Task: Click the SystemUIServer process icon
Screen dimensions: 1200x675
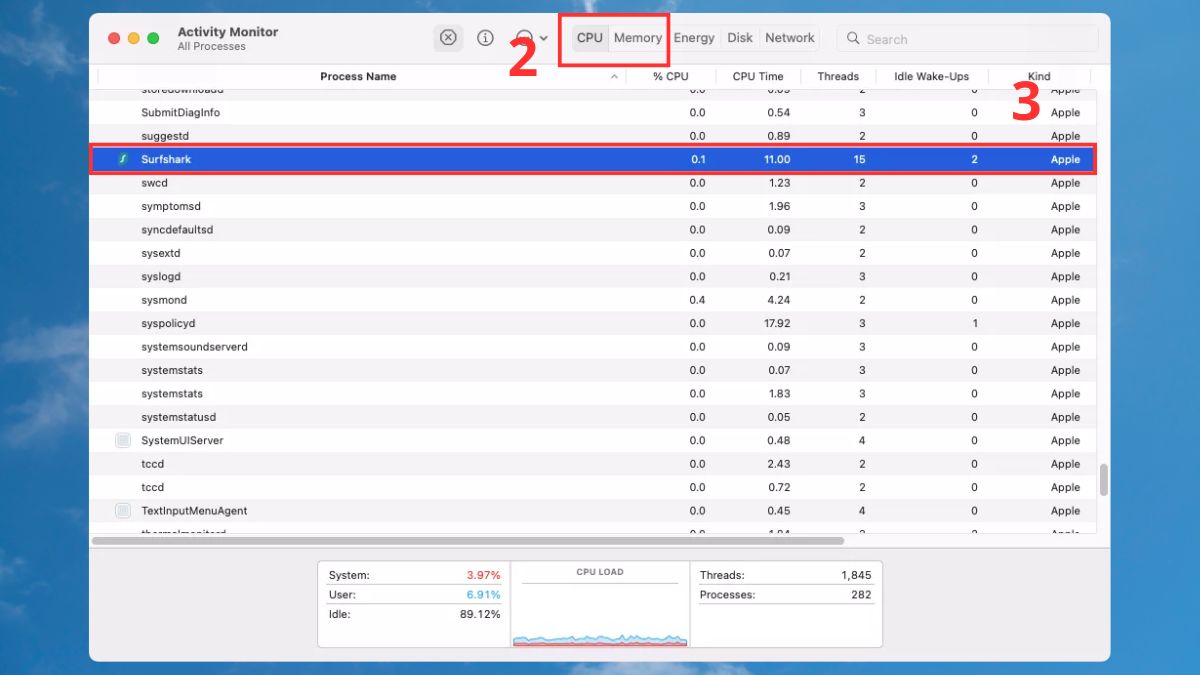Action: 123,440
